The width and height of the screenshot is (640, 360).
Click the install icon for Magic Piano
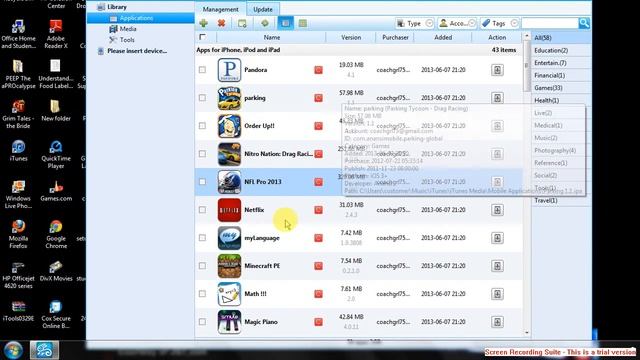coord(497,322)
